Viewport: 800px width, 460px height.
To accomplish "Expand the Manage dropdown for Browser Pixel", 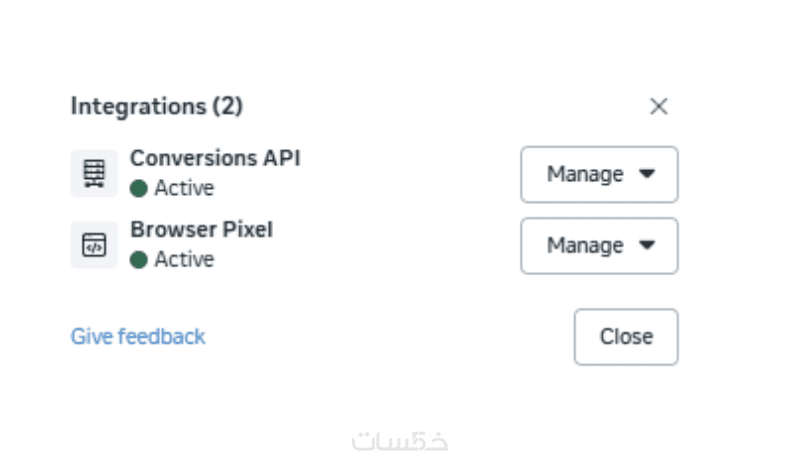I will 599,245.
